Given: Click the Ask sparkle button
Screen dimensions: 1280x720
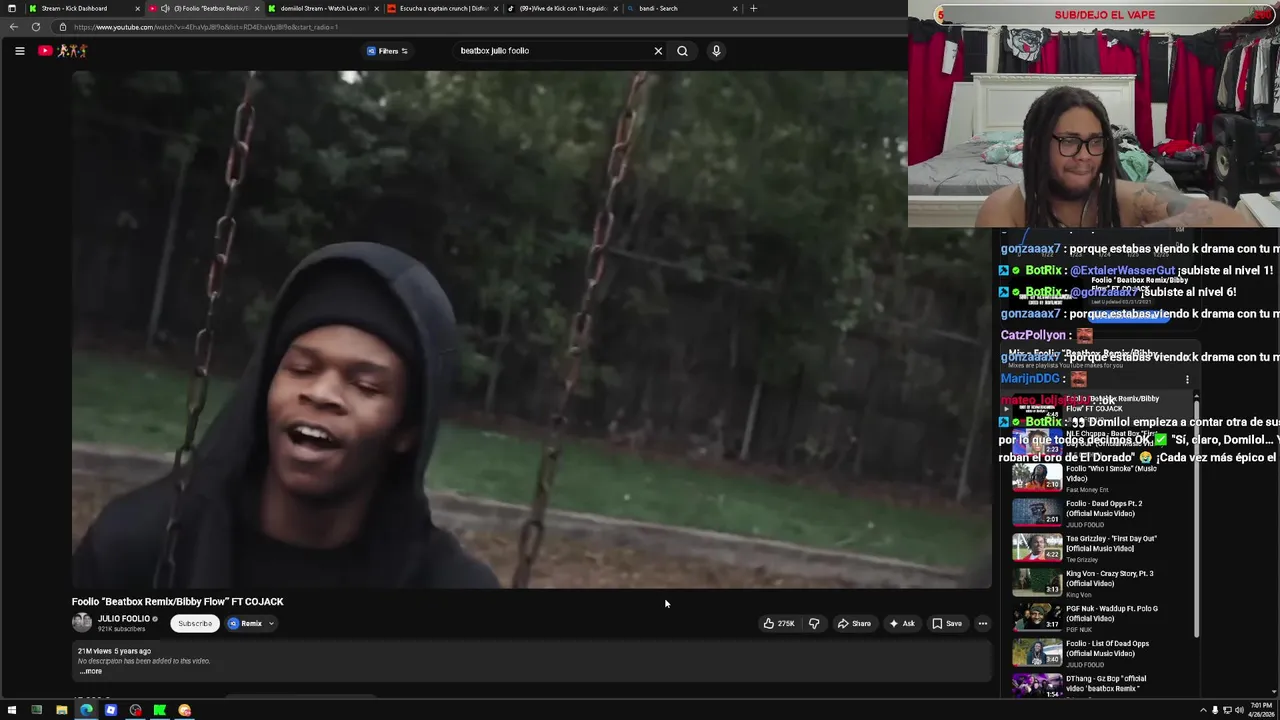Looking at the screenshot, I should pos(902,624).
